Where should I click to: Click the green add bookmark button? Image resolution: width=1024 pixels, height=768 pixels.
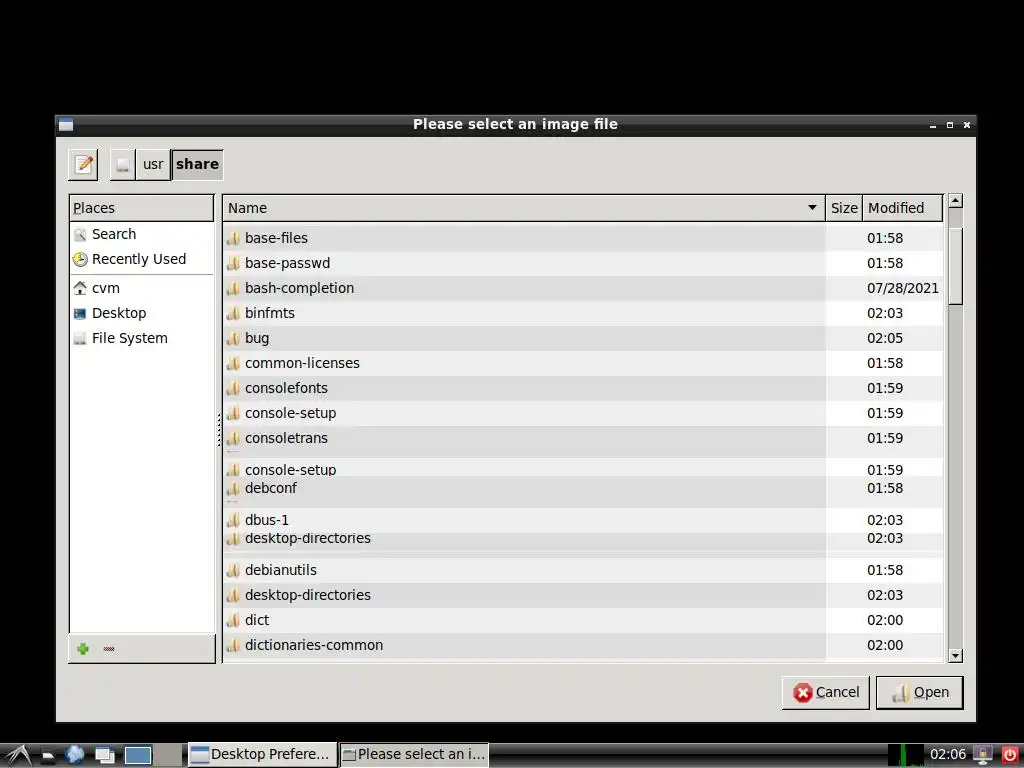pos(83,648)
